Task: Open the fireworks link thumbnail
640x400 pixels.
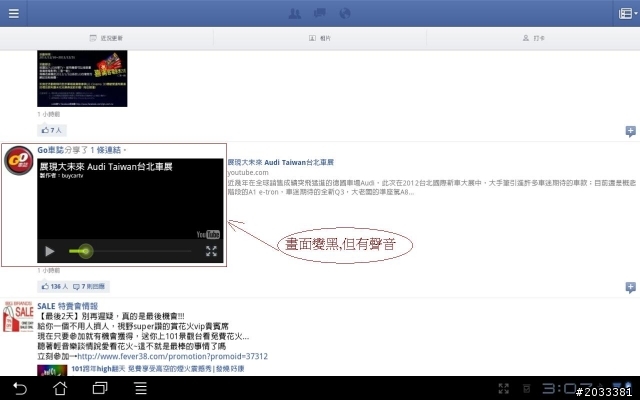Action: coord(52,370)
